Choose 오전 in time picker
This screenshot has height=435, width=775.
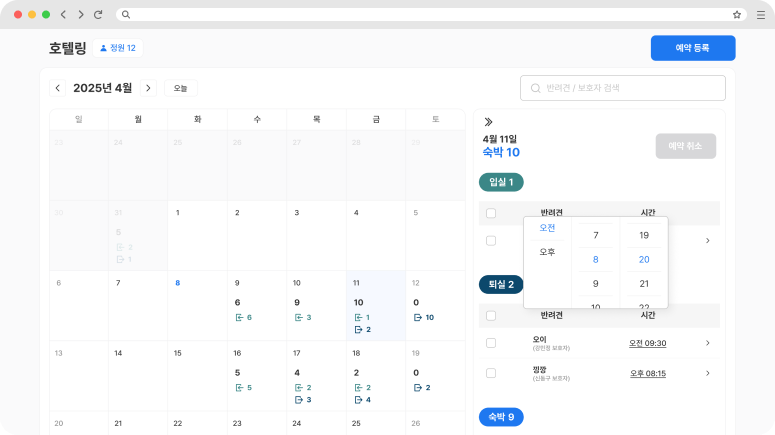tap(547, 228)
